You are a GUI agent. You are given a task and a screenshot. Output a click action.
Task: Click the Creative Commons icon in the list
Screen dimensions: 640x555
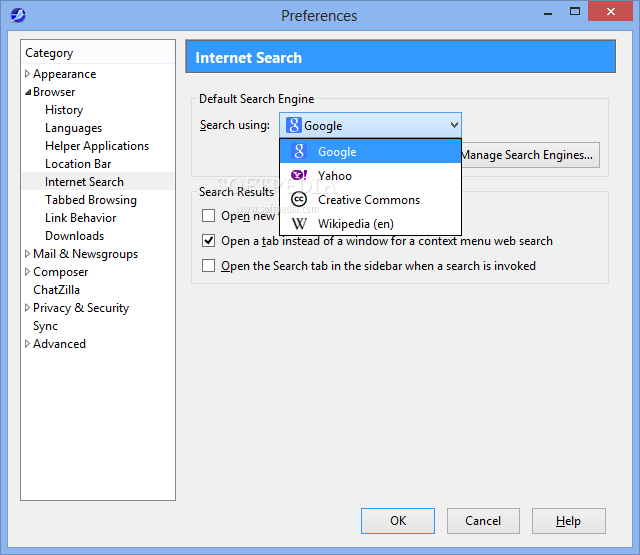click(x=299, y=199)
